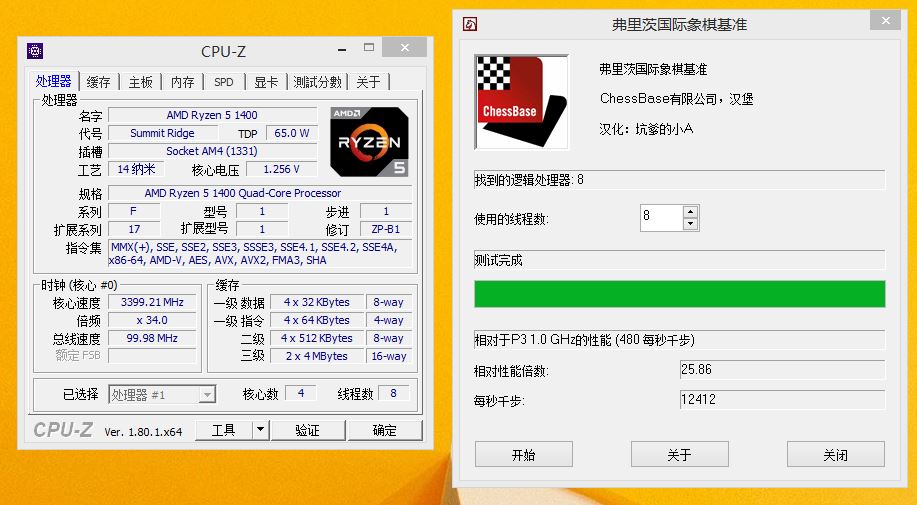Click the 关于 button in Fritz benchmark
Viewport: 917px width, 505px height.
(680, 455)
